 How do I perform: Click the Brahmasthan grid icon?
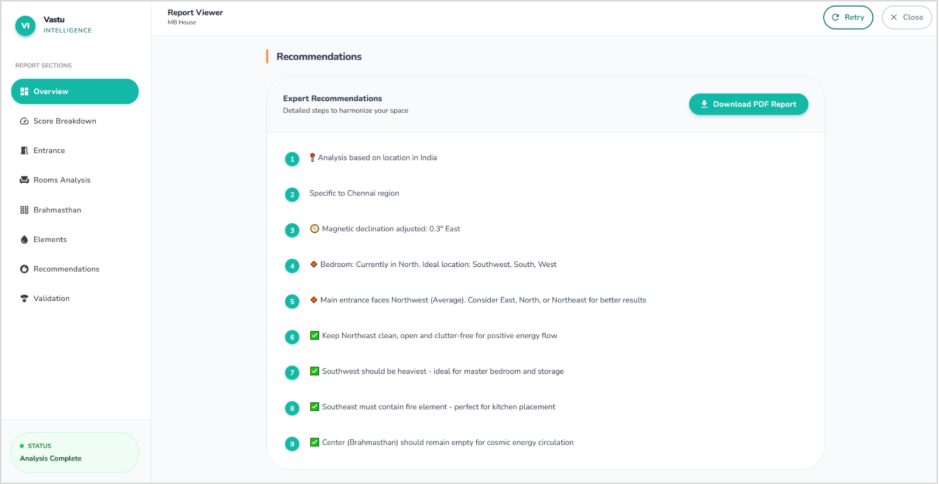coord(24,210)
